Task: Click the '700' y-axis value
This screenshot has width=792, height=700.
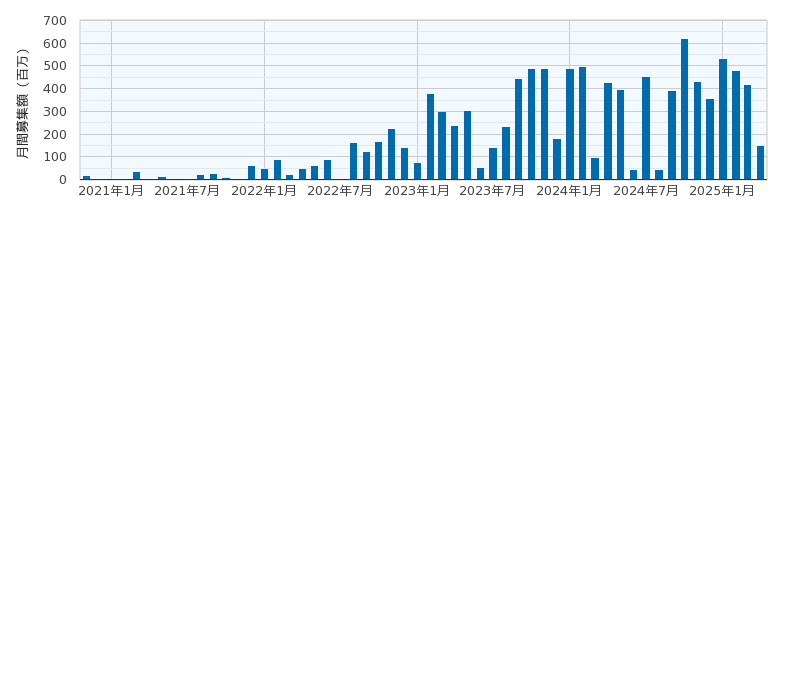Action: click(x=55, y=21)
